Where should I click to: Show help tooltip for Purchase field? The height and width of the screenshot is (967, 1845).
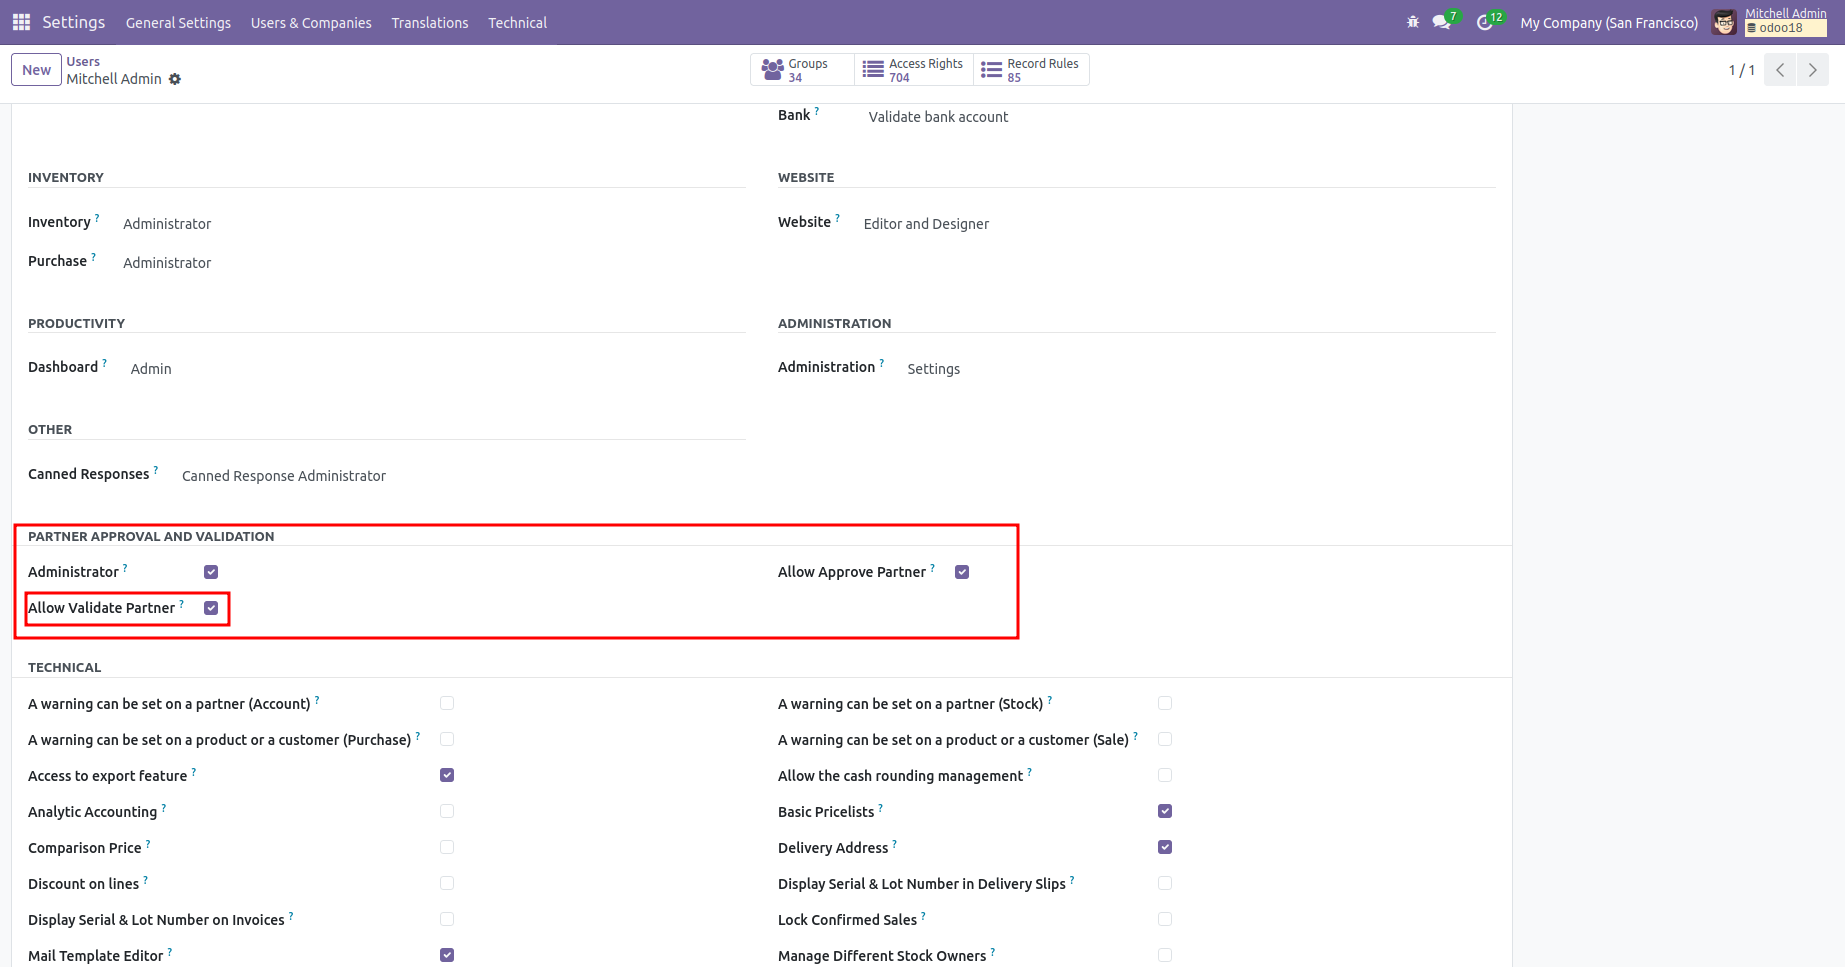coord(94,256)
